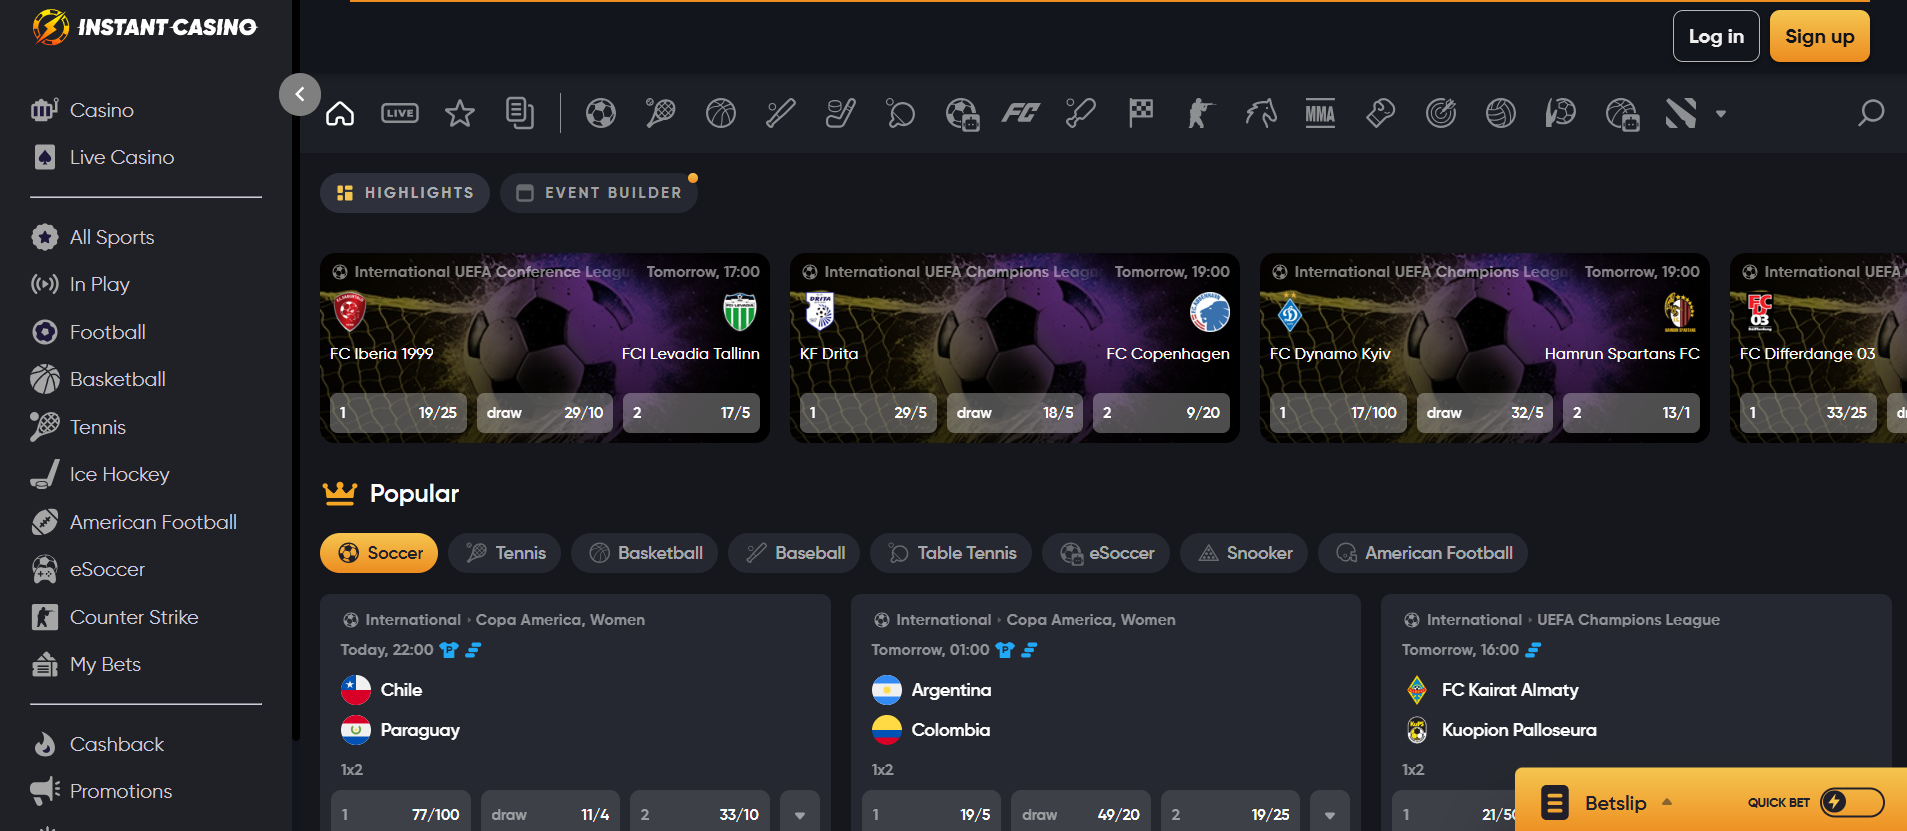Toggle the Quick Bet switch

(x=1851, y=802)
